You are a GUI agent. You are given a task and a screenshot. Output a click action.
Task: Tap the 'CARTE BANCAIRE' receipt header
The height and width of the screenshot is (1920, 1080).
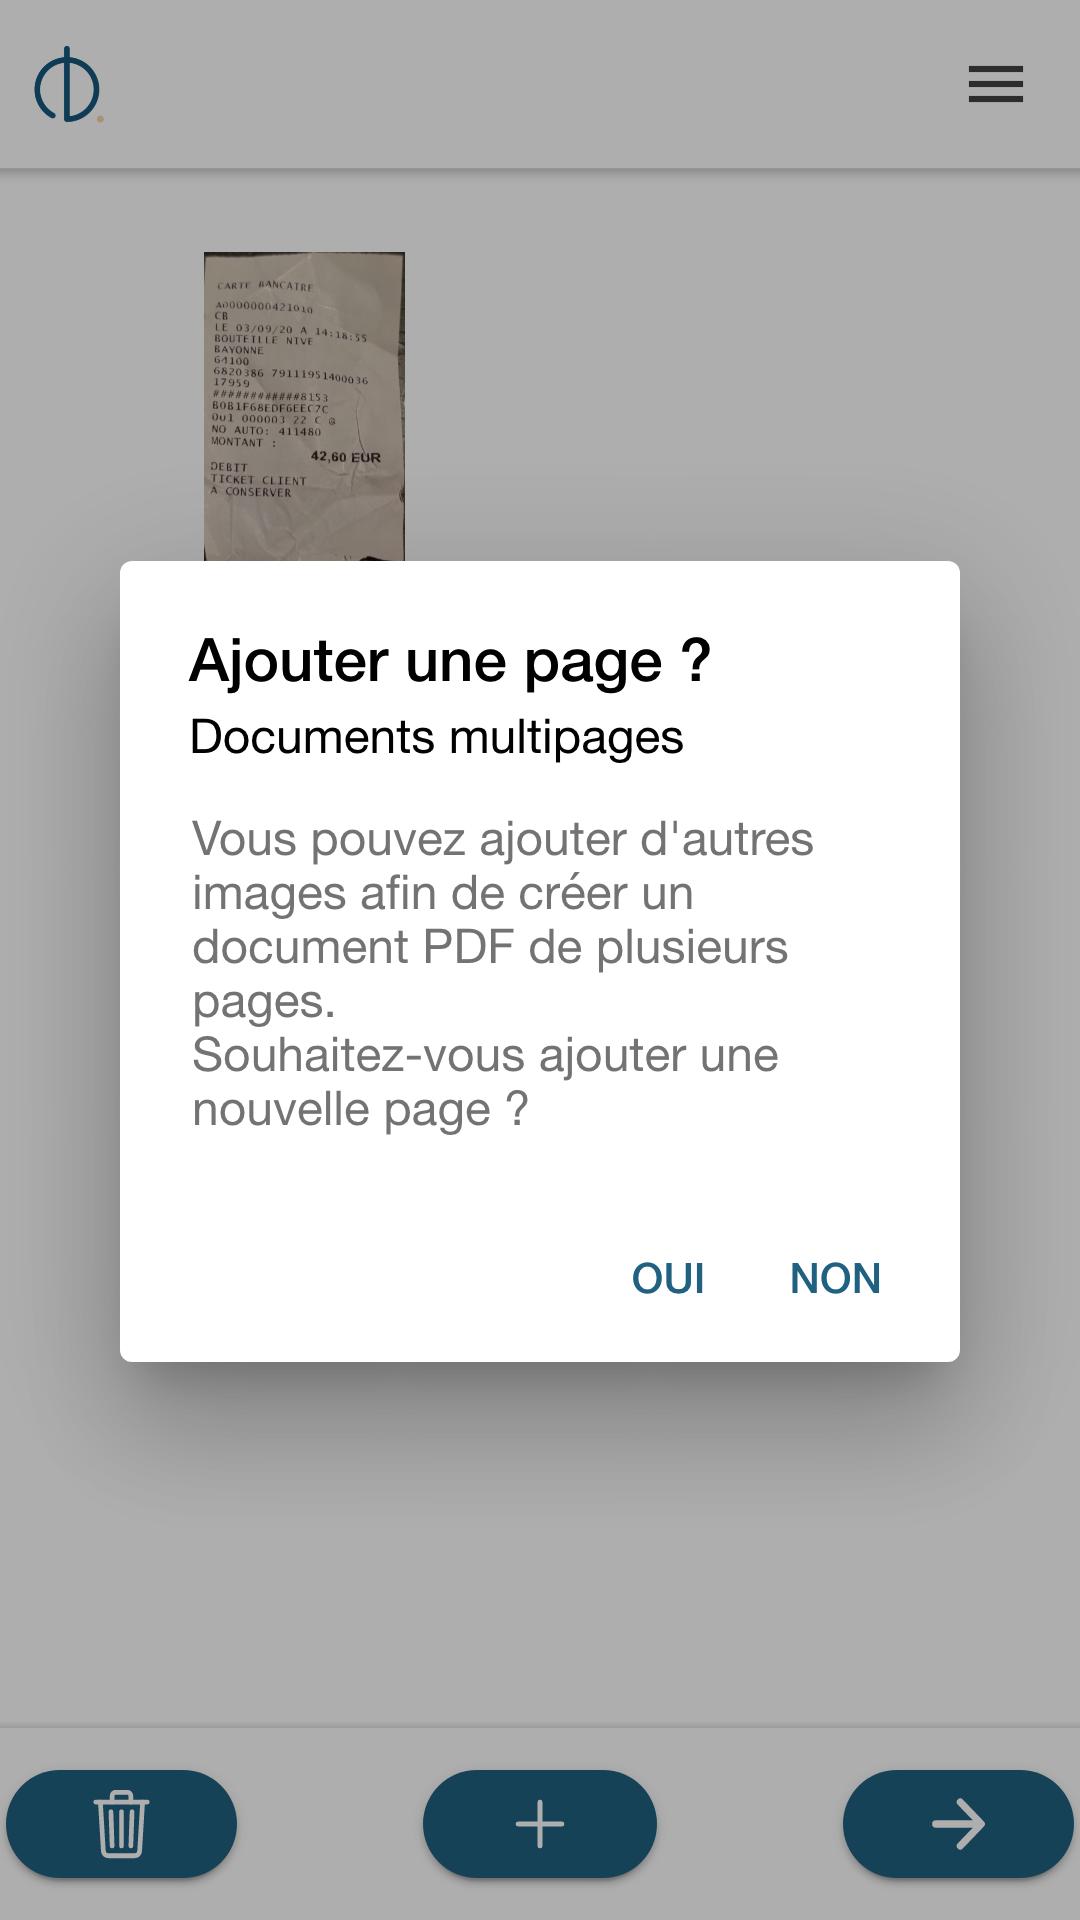pyautogui.click(x=265, y=285)
